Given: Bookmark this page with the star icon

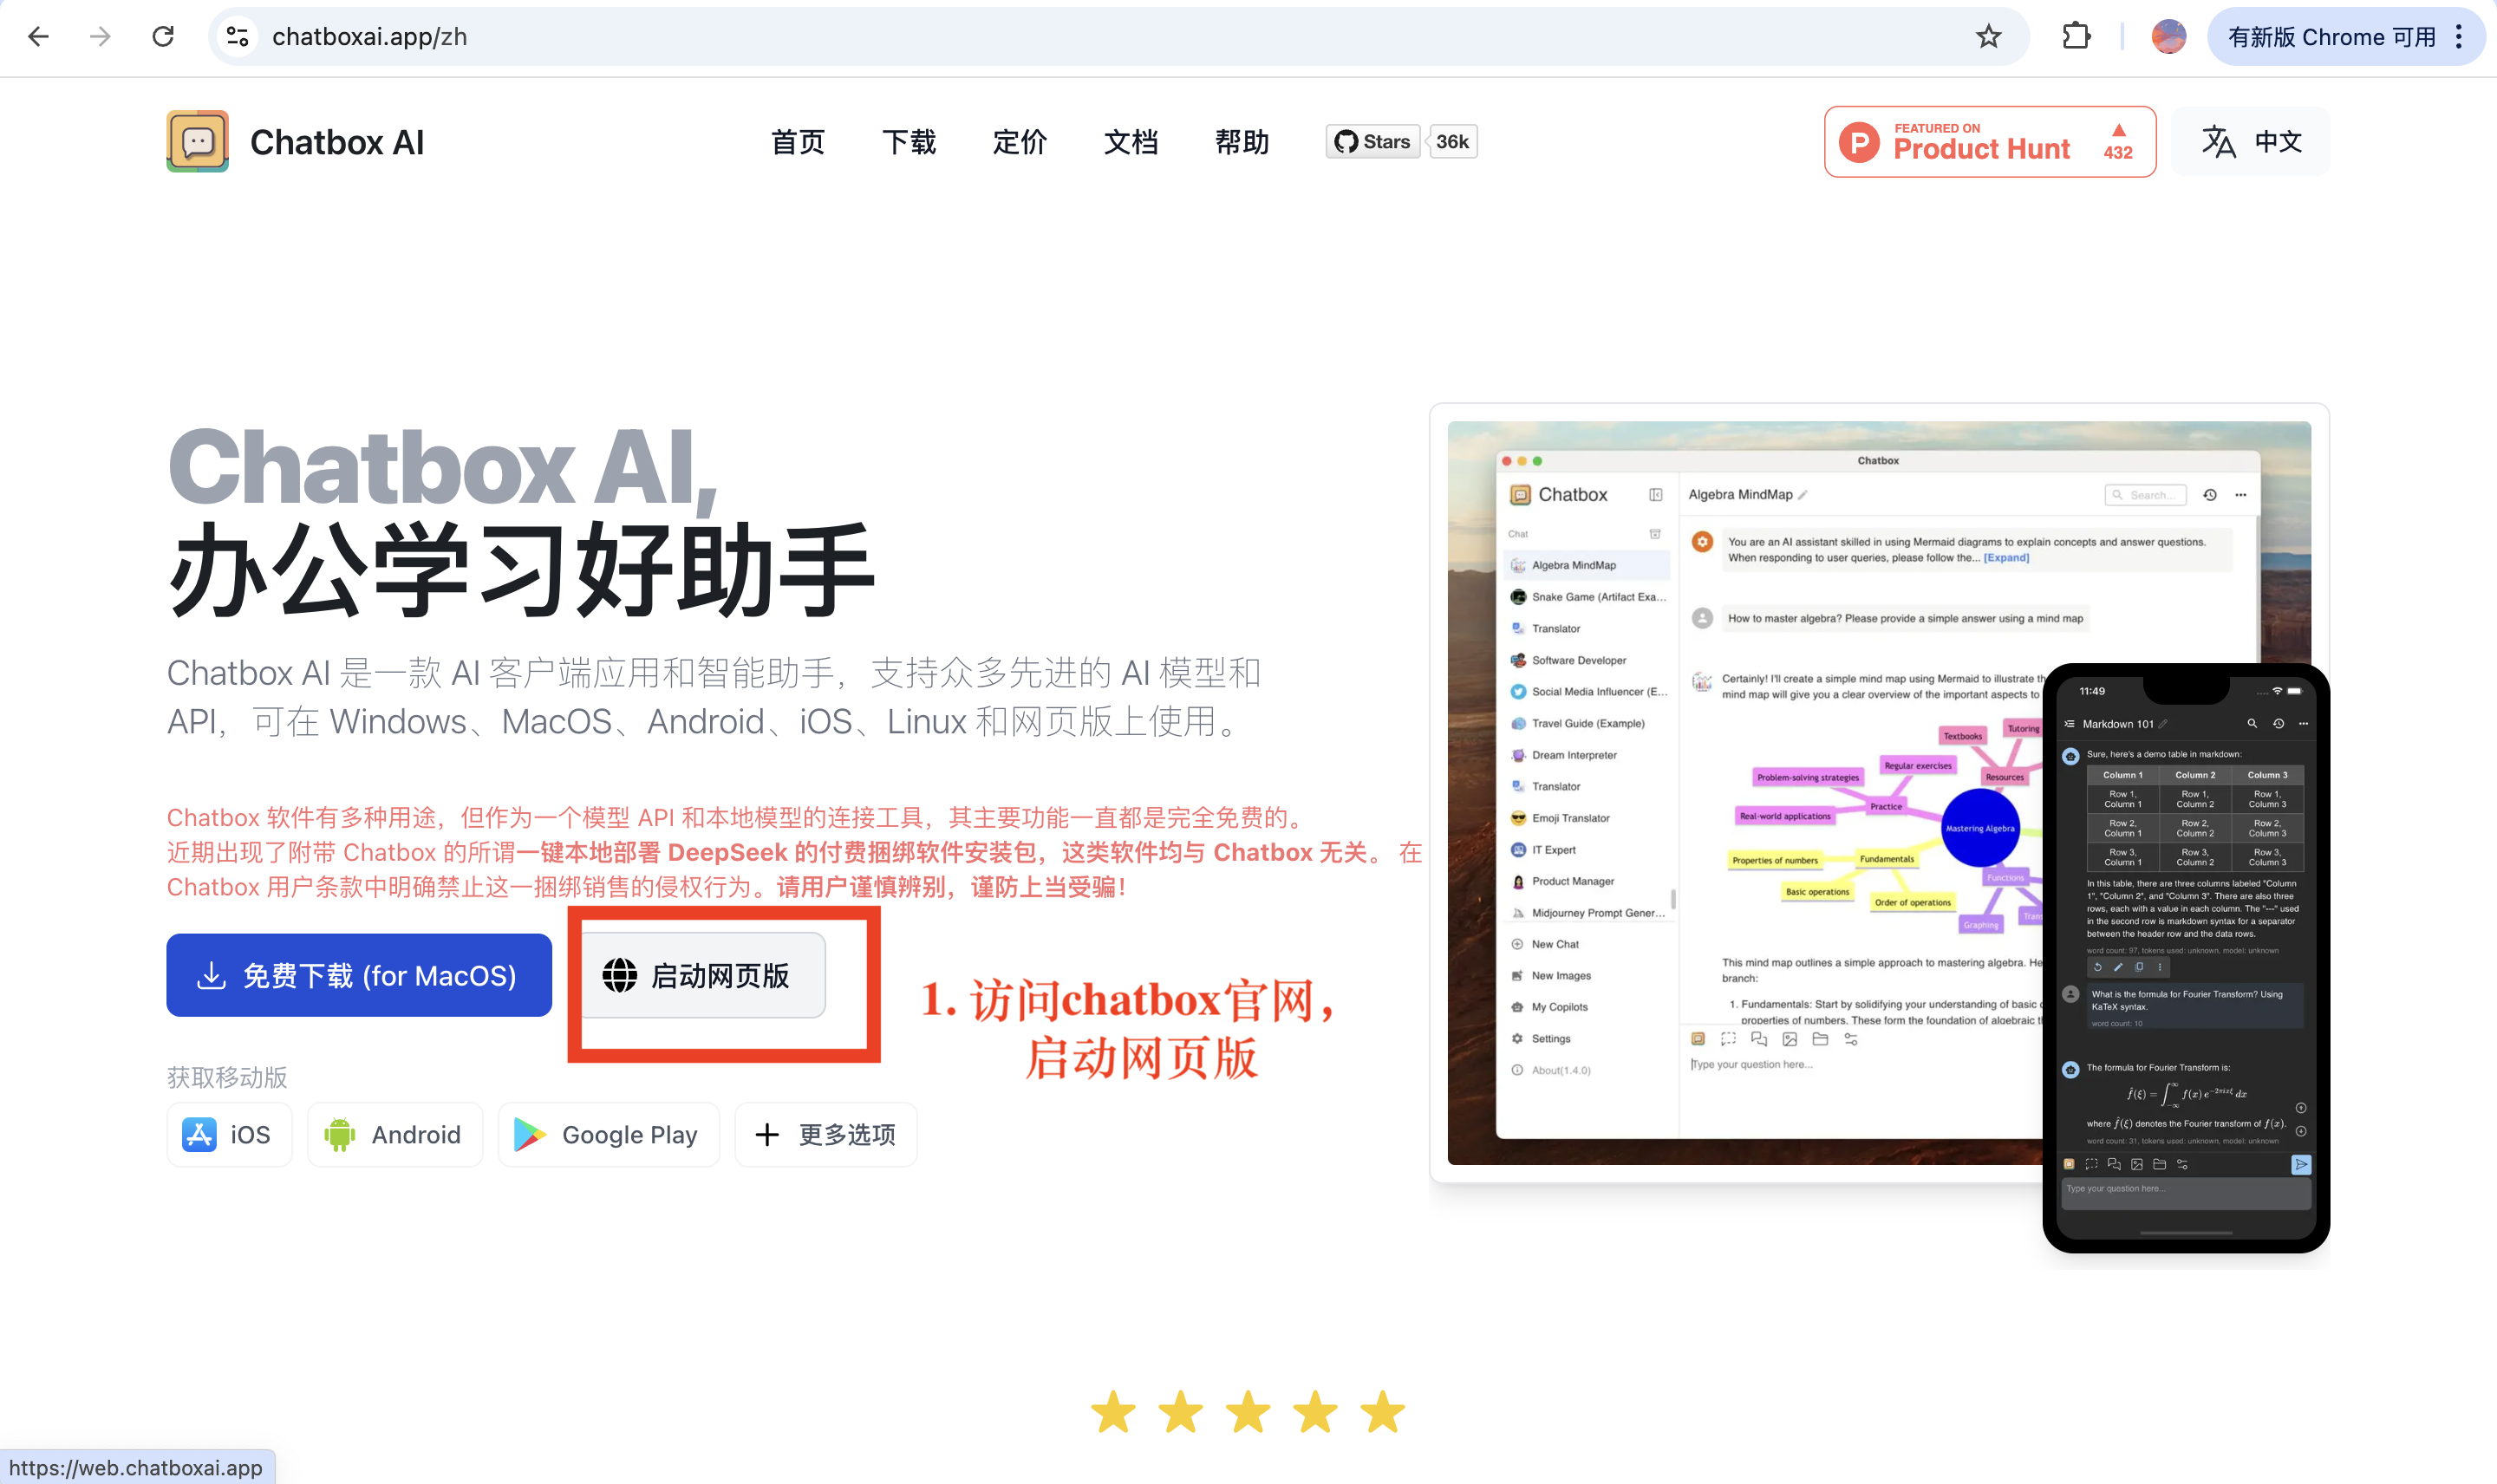Looking at the screenshot, I should [x=1988, y=37].
